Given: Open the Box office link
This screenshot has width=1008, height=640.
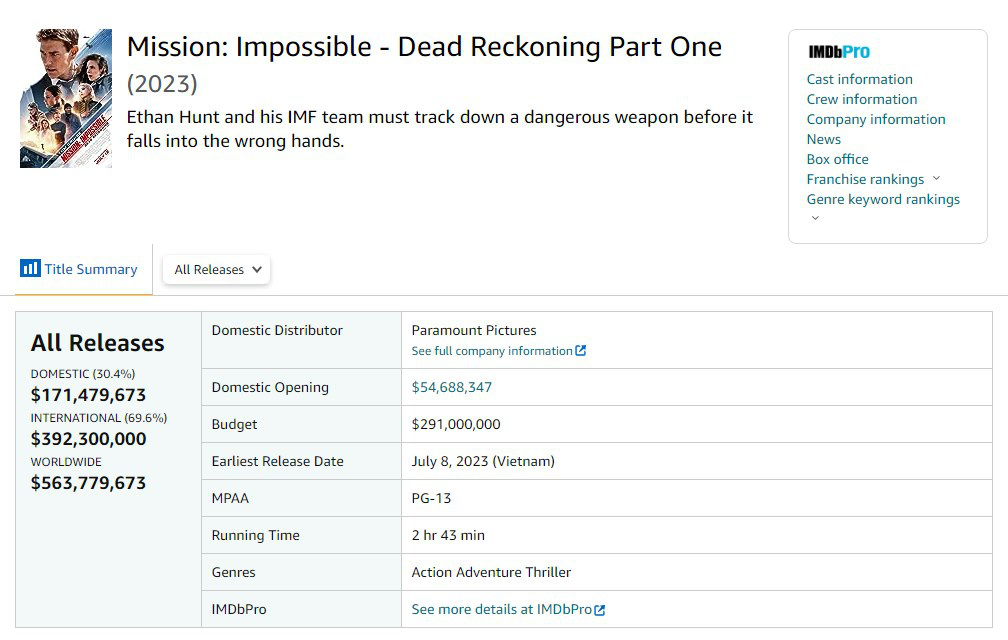Looking at the screenshot, I should click(x=837, y=159).
